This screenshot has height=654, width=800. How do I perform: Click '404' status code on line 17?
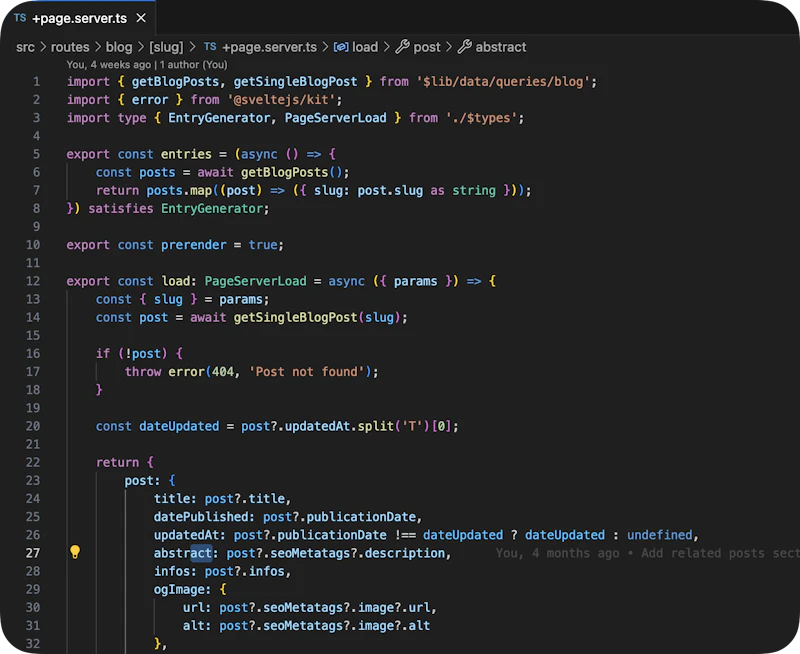tap(222, 372)
